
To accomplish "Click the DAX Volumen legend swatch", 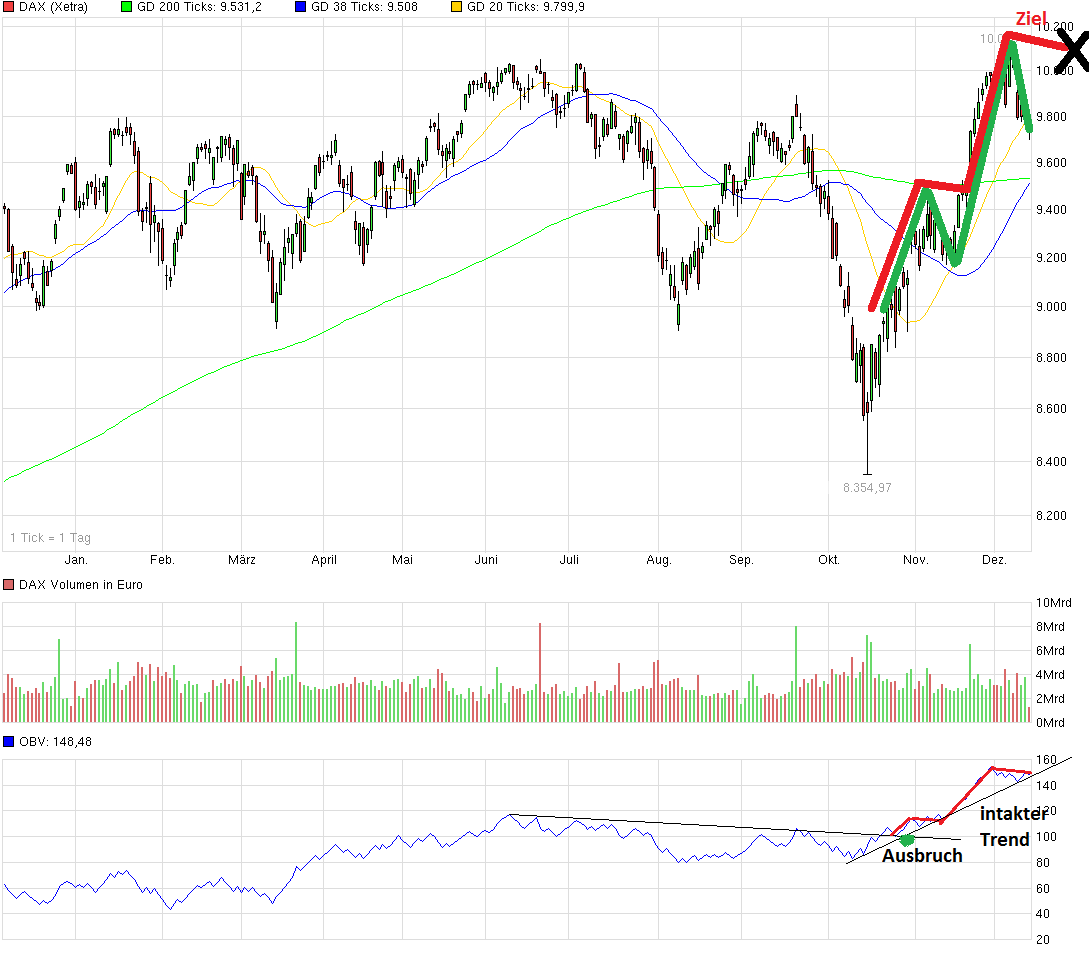I will (9, 585).
